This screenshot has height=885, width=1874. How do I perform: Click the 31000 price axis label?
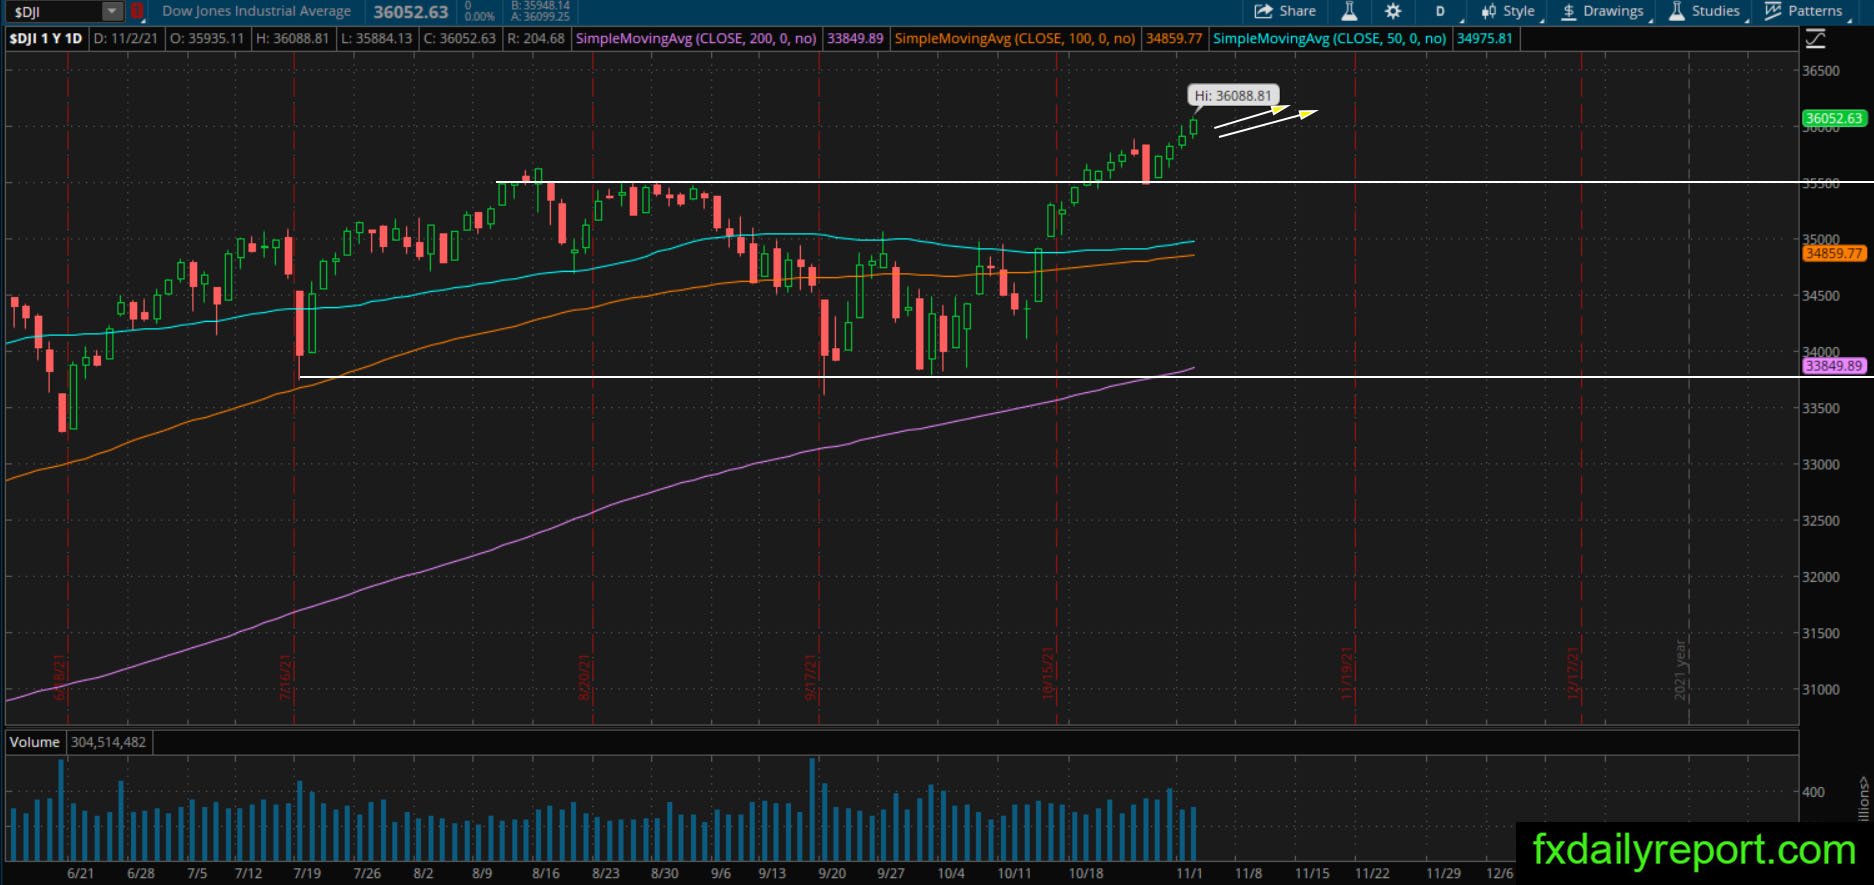coord(1821,690)
